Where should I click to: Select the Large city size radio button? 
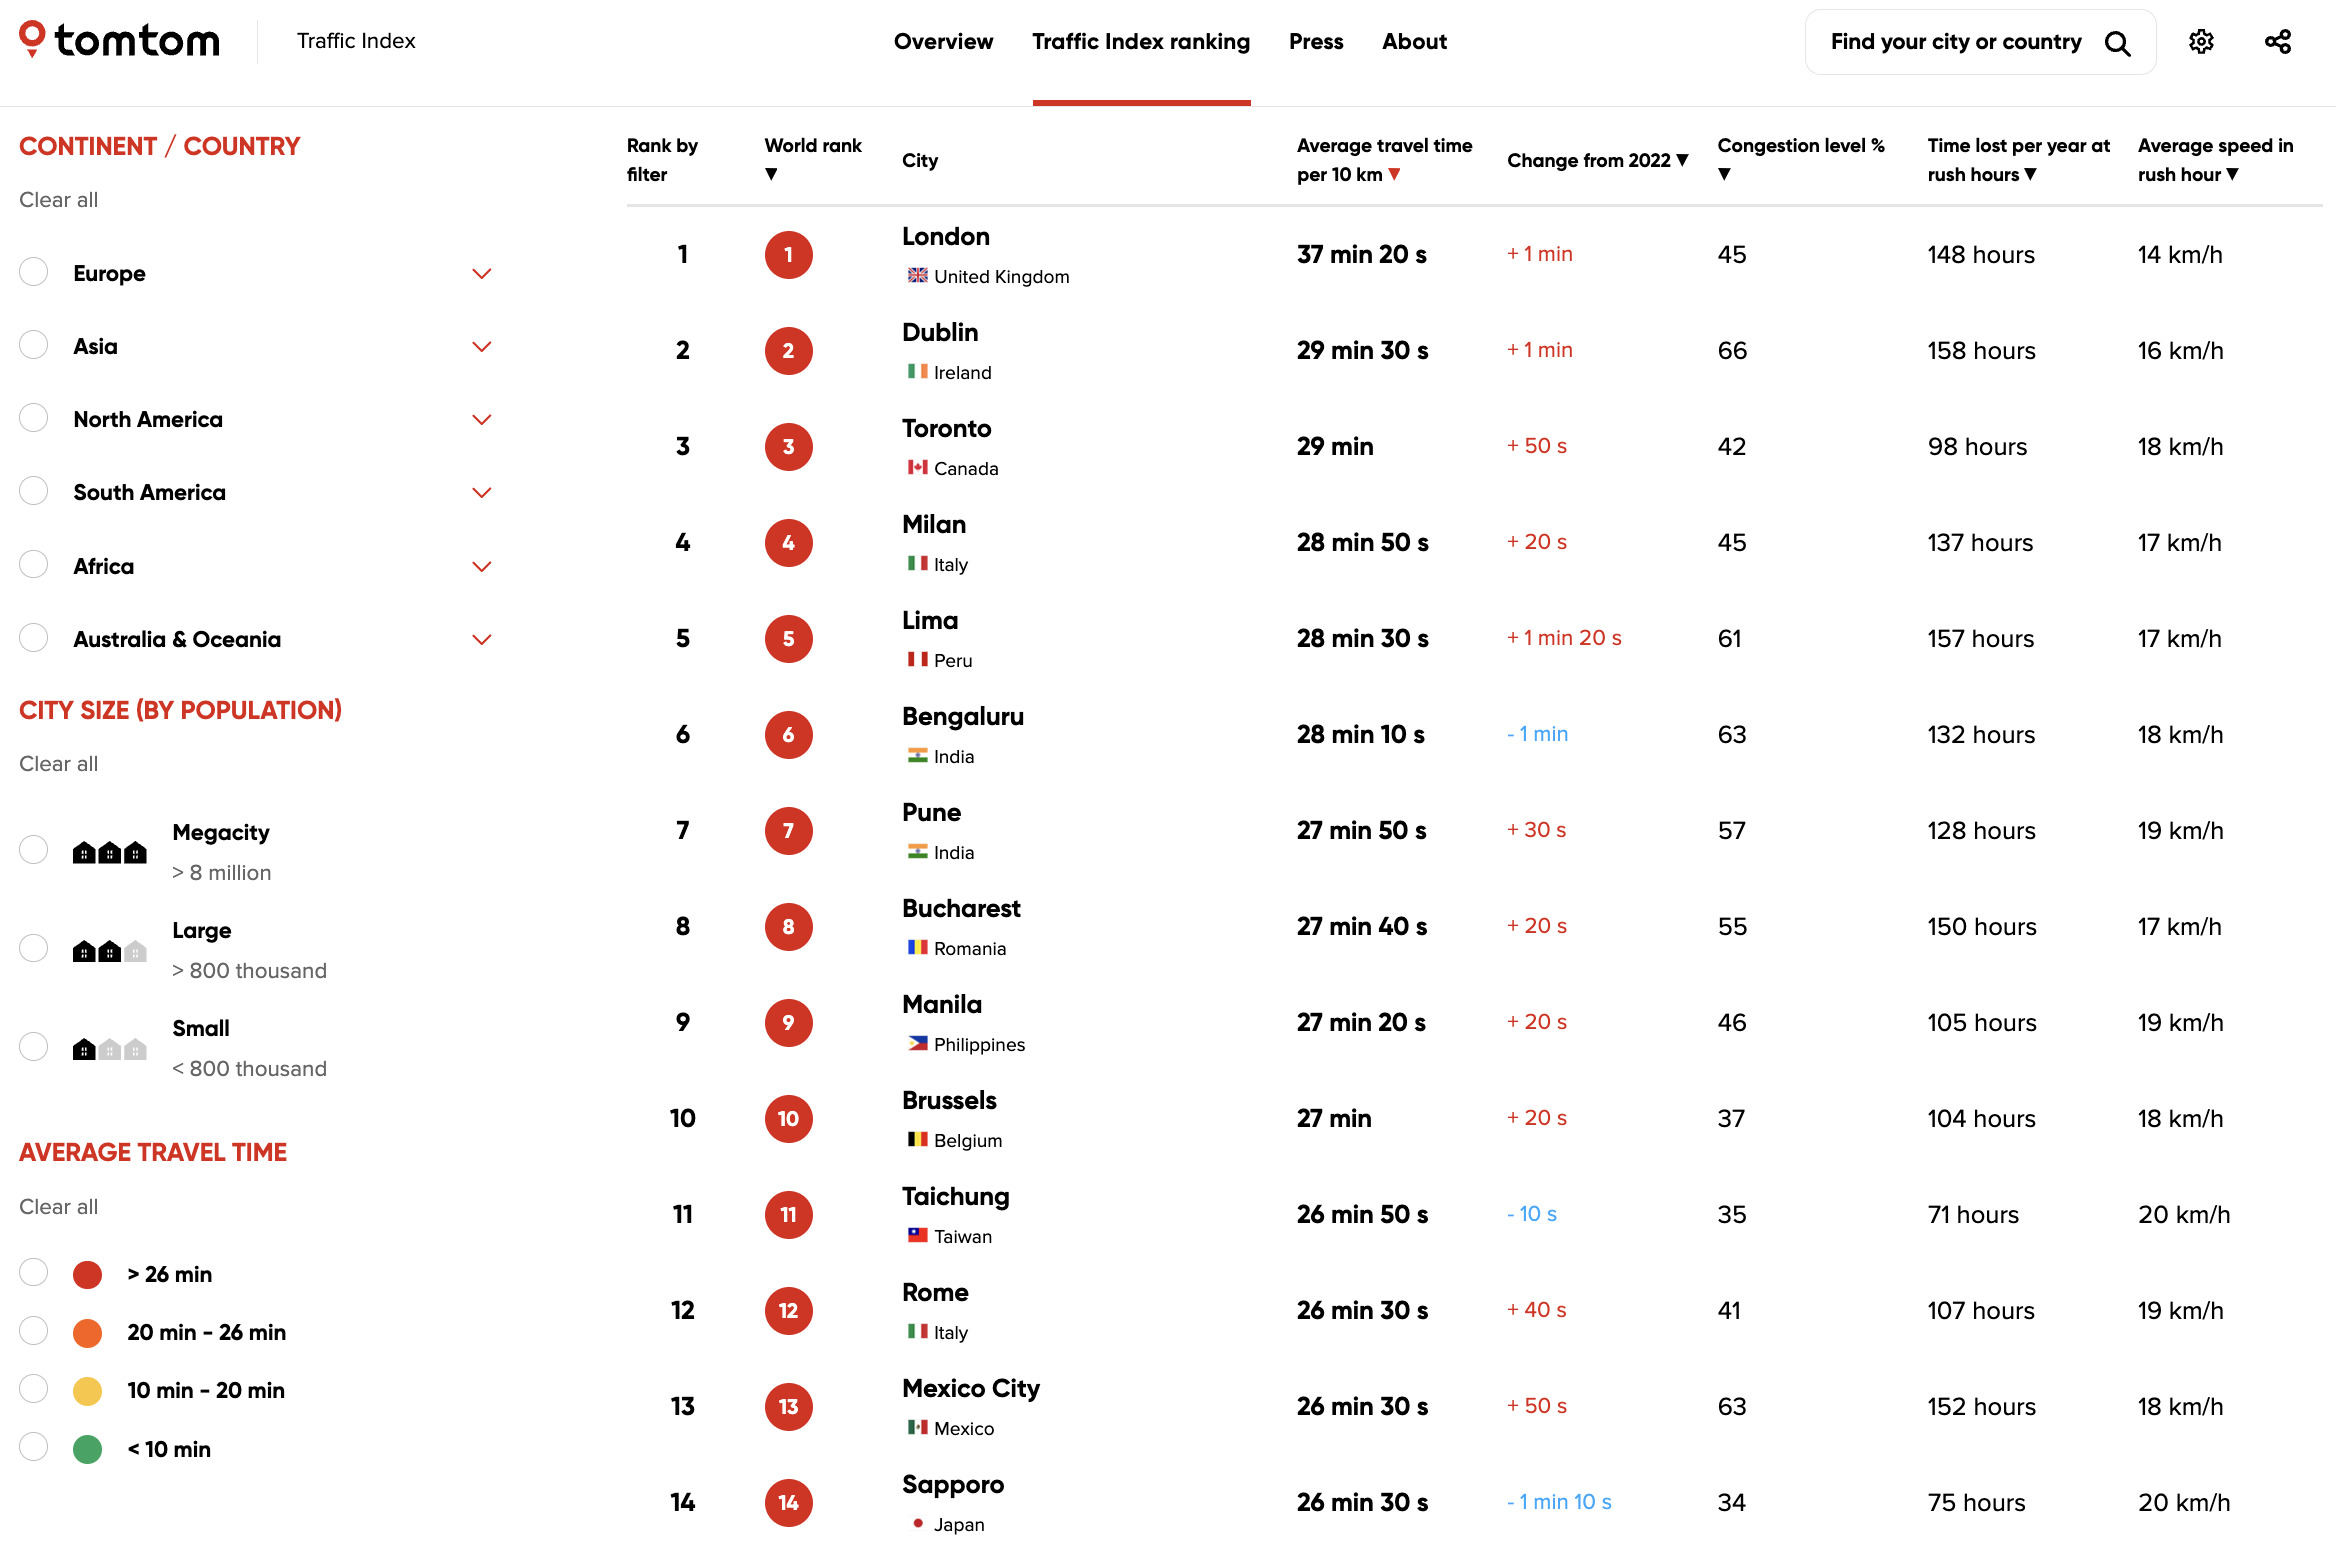pos(34,948)
